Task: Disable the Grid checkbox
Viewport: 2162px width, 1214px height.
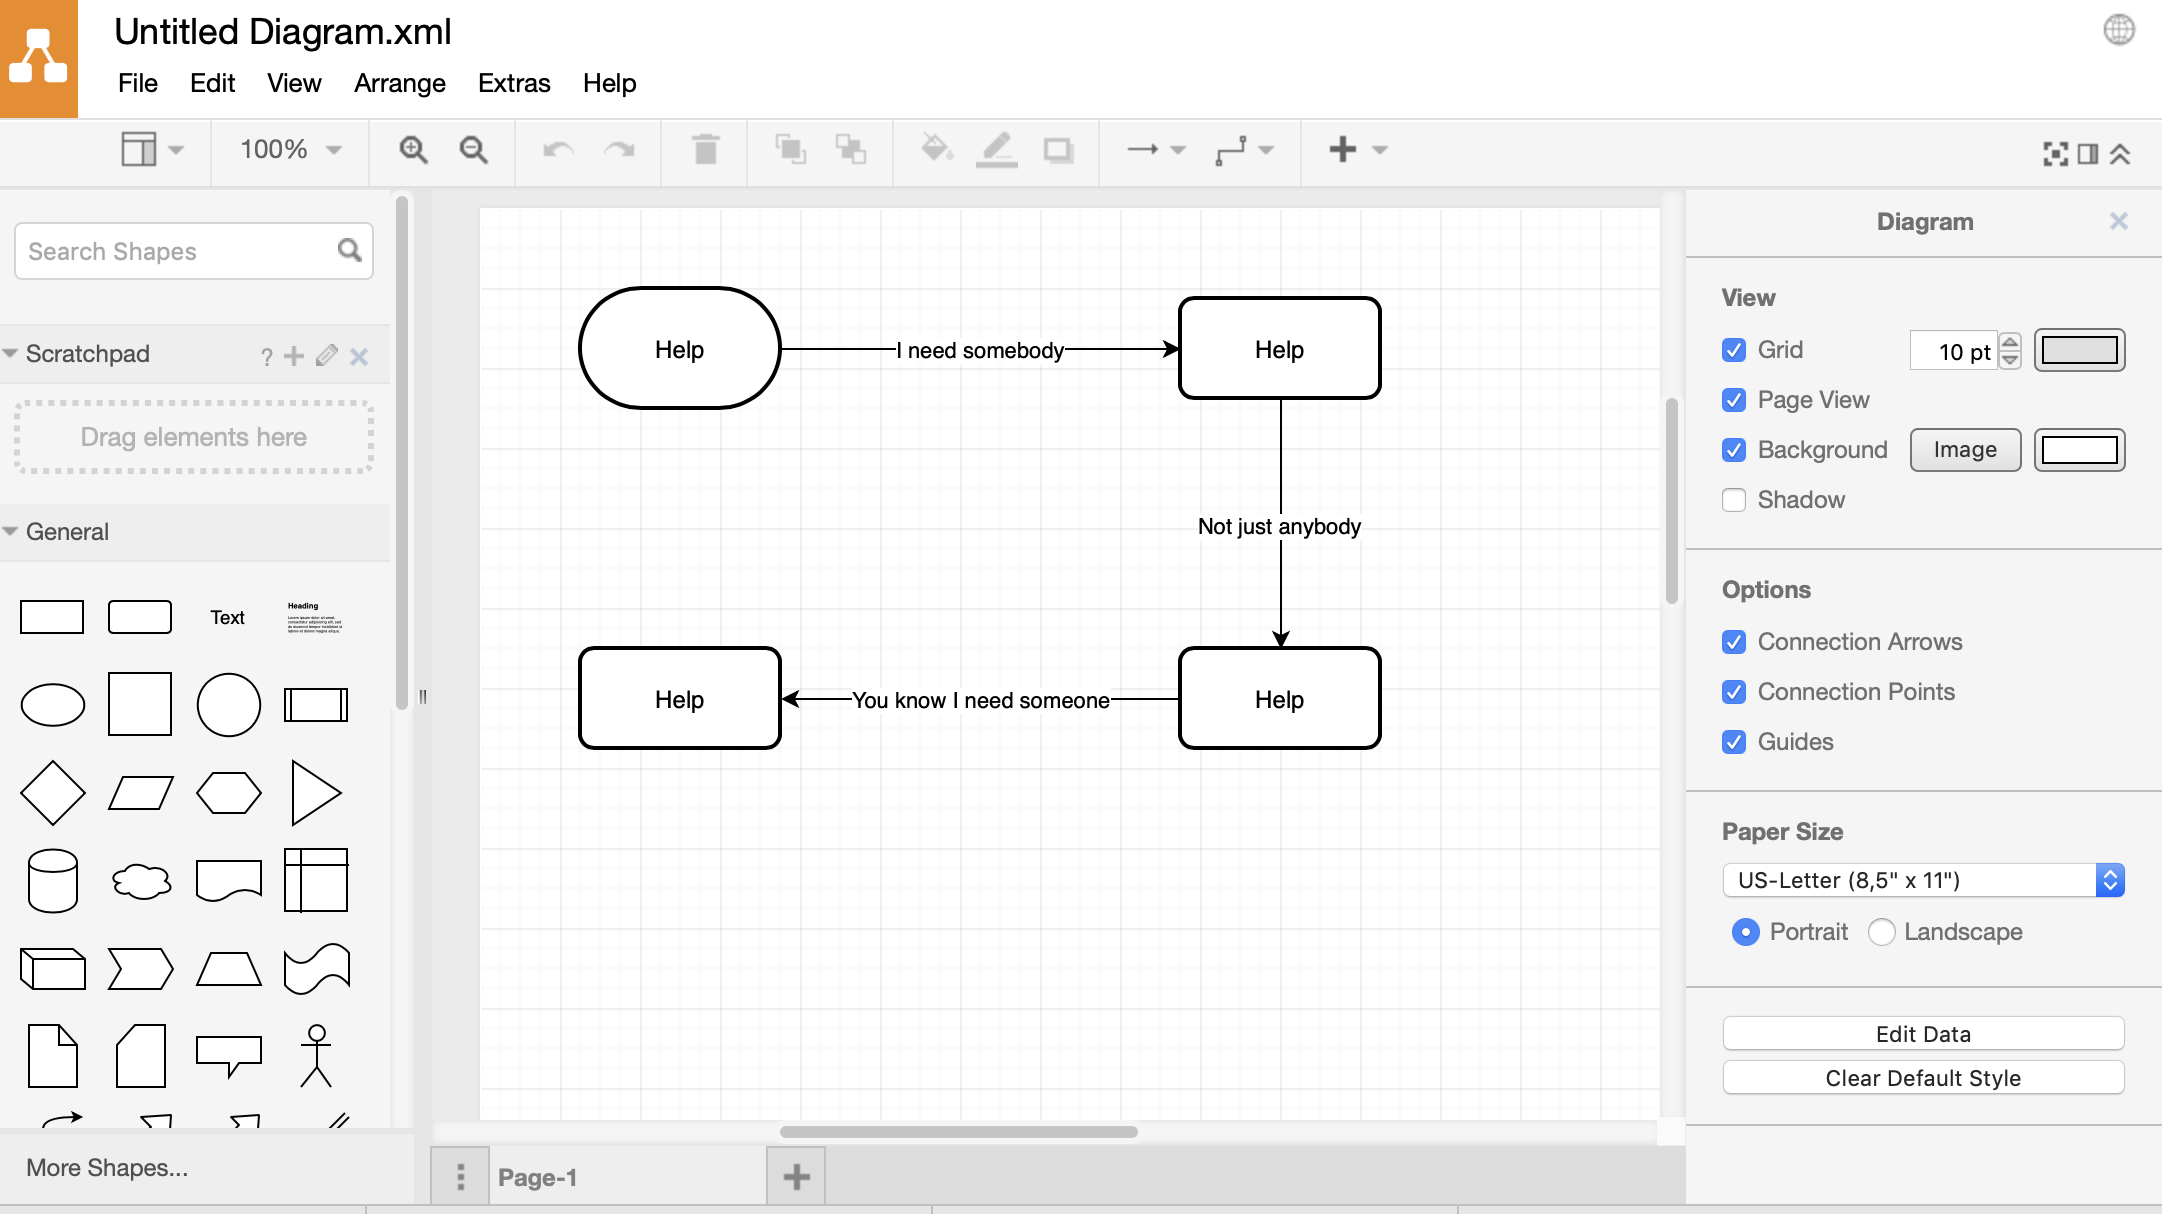Action: (x=1734, y=350)
